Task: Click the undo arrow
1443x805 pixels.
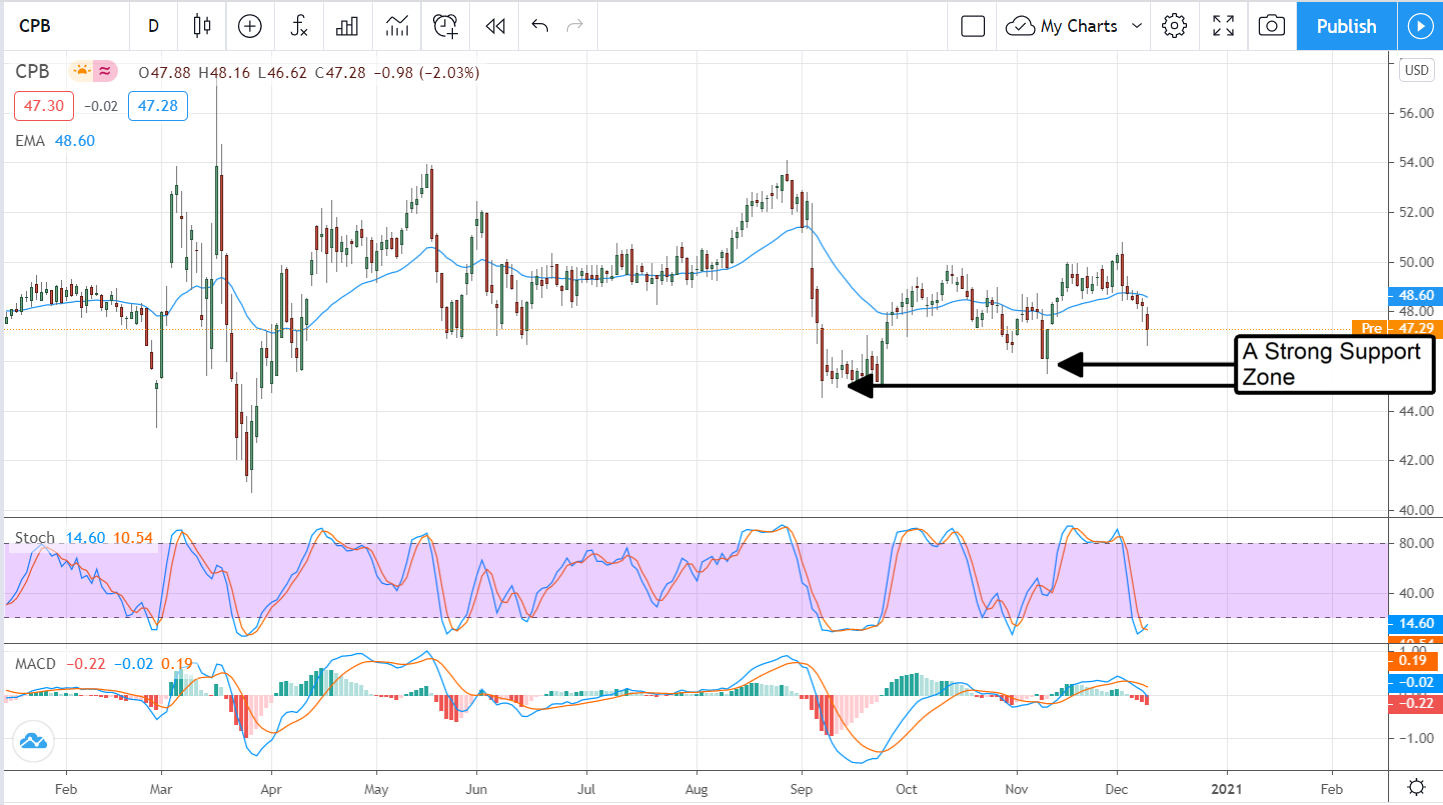Action: click(540, 26)
